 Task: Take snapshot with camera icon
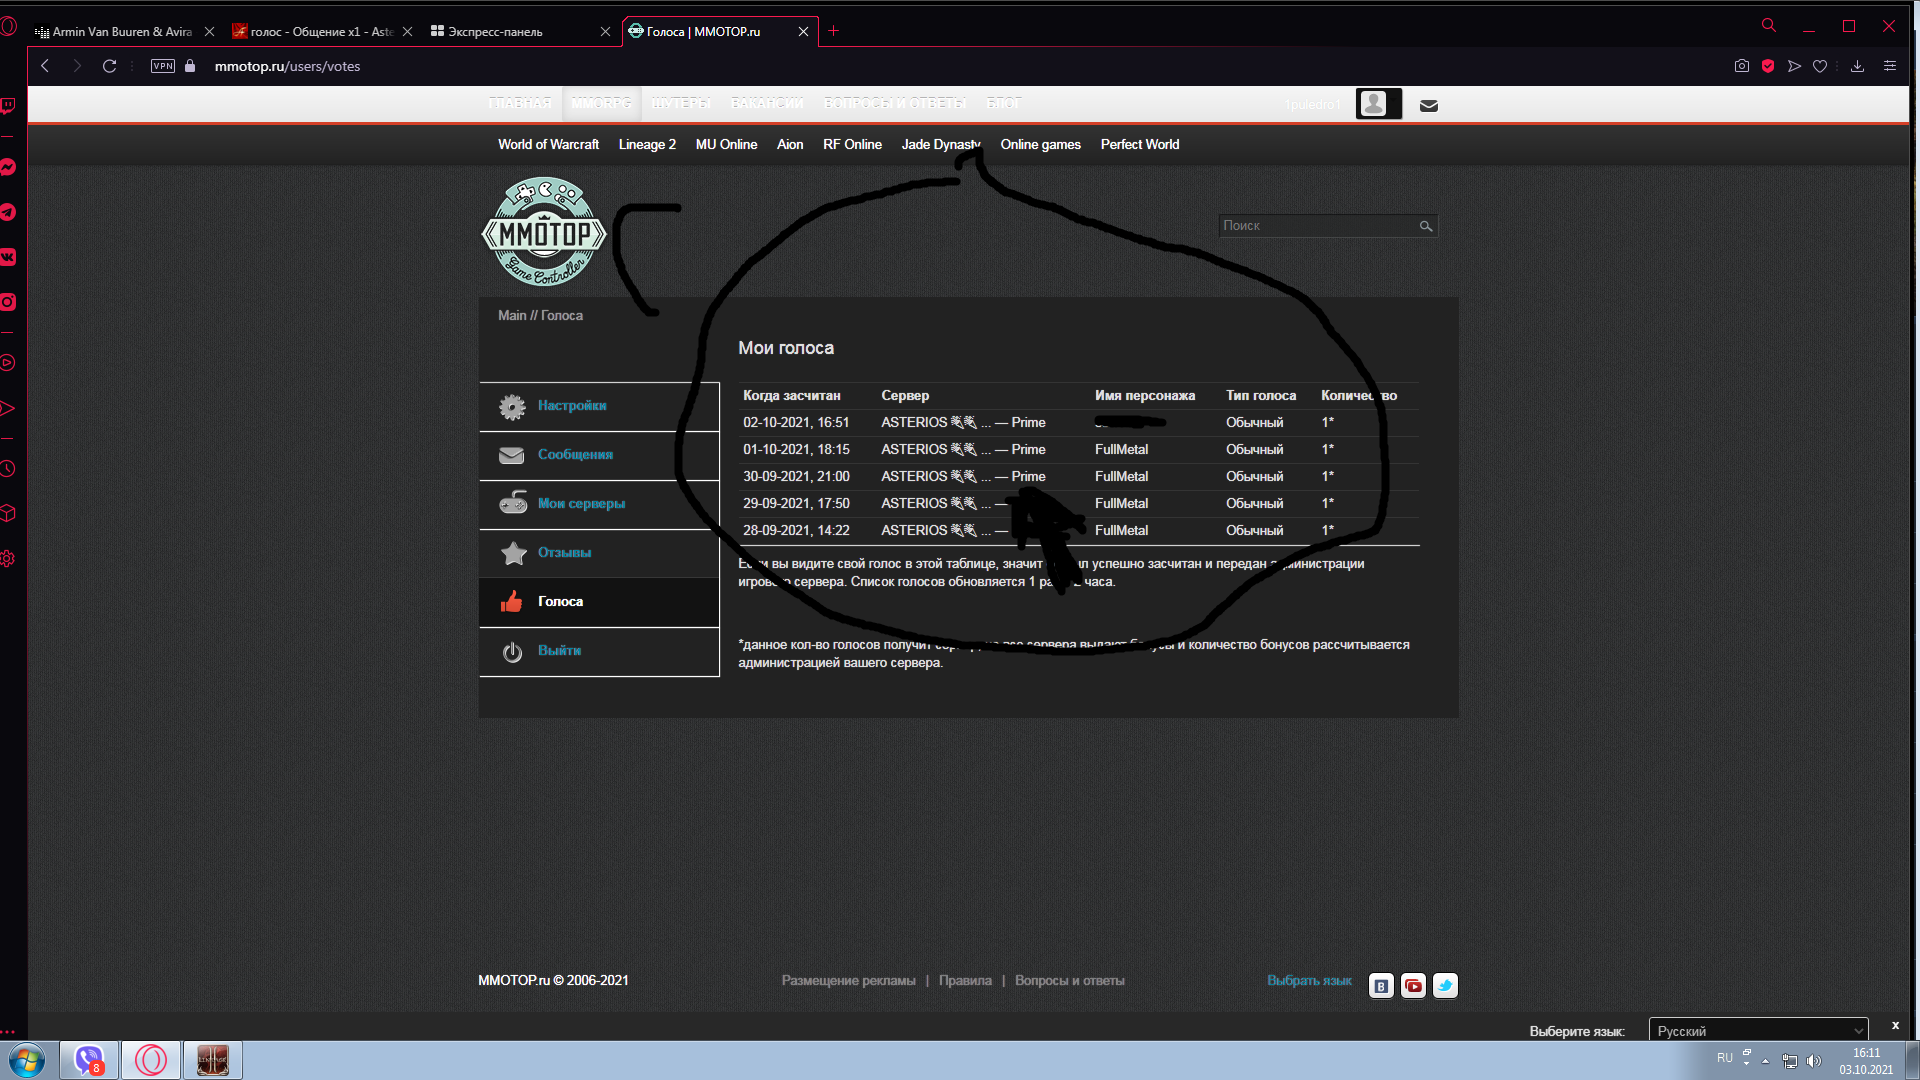coord(1742,66)
